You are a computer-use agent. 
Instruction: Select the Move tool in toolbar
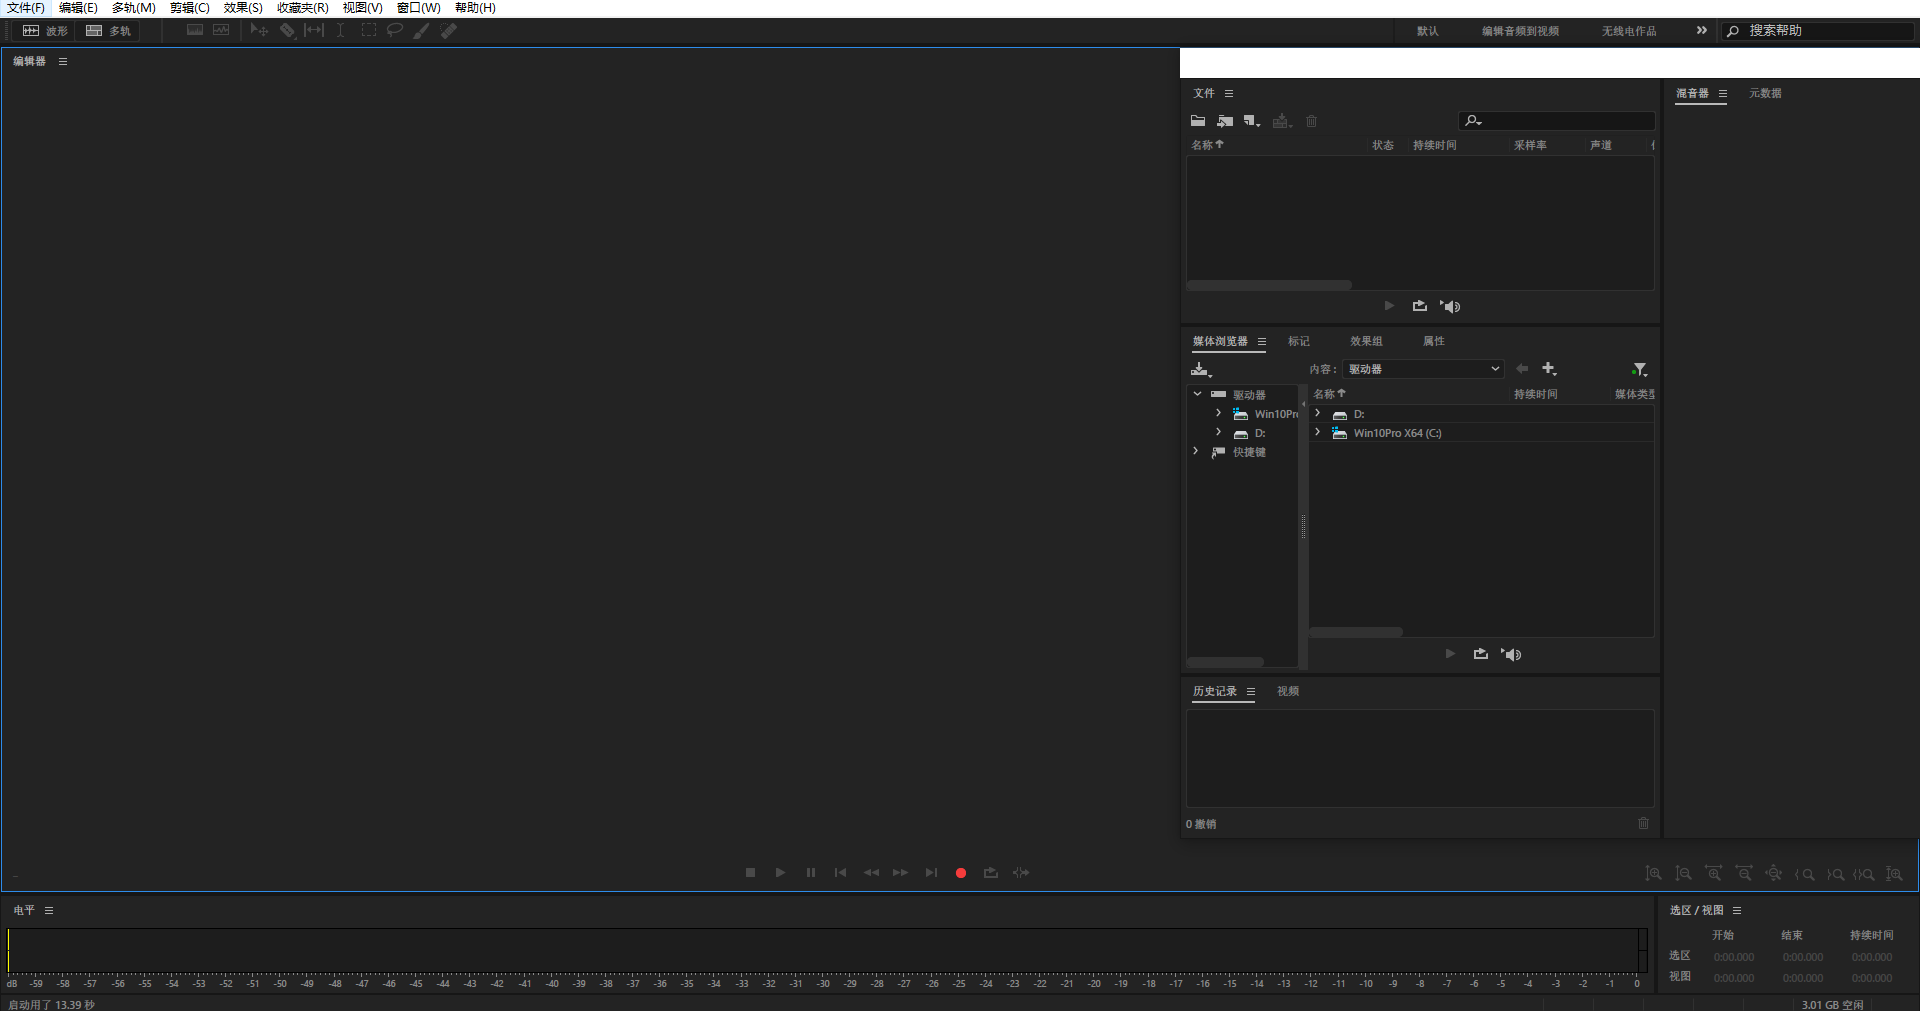coord(259,31)
